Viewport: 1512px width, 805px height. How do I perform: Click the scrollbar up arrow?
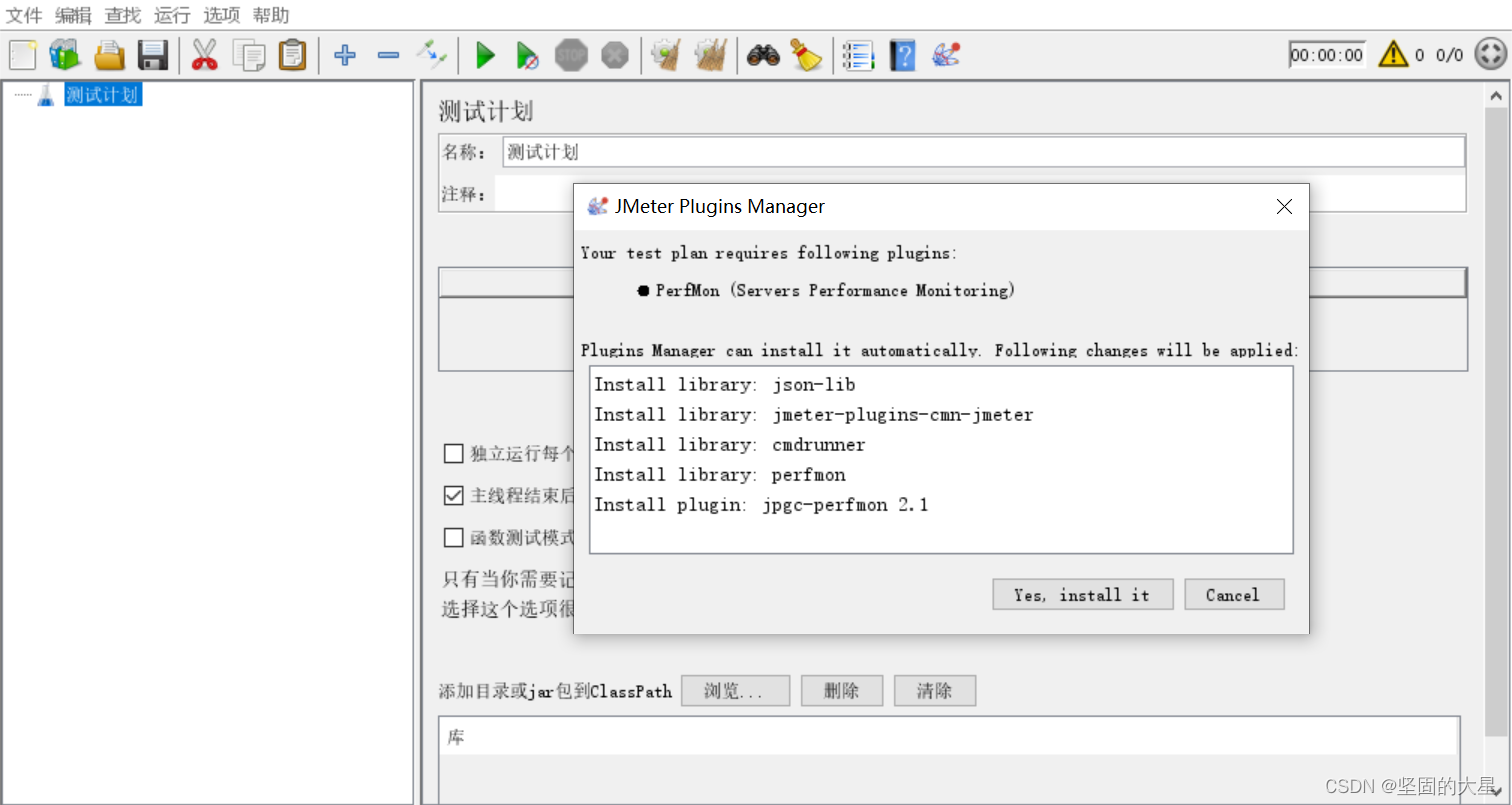tap(1497, 96)
